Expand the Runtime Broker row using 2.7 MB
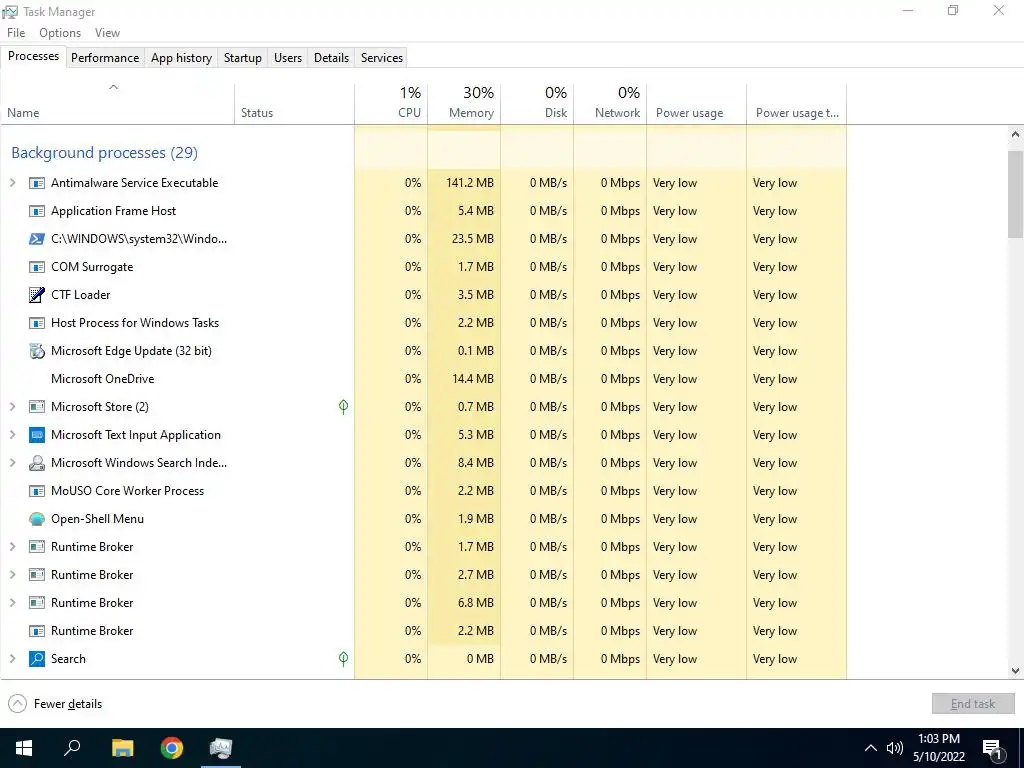1024x768 pixels. [x=12, y=575]
